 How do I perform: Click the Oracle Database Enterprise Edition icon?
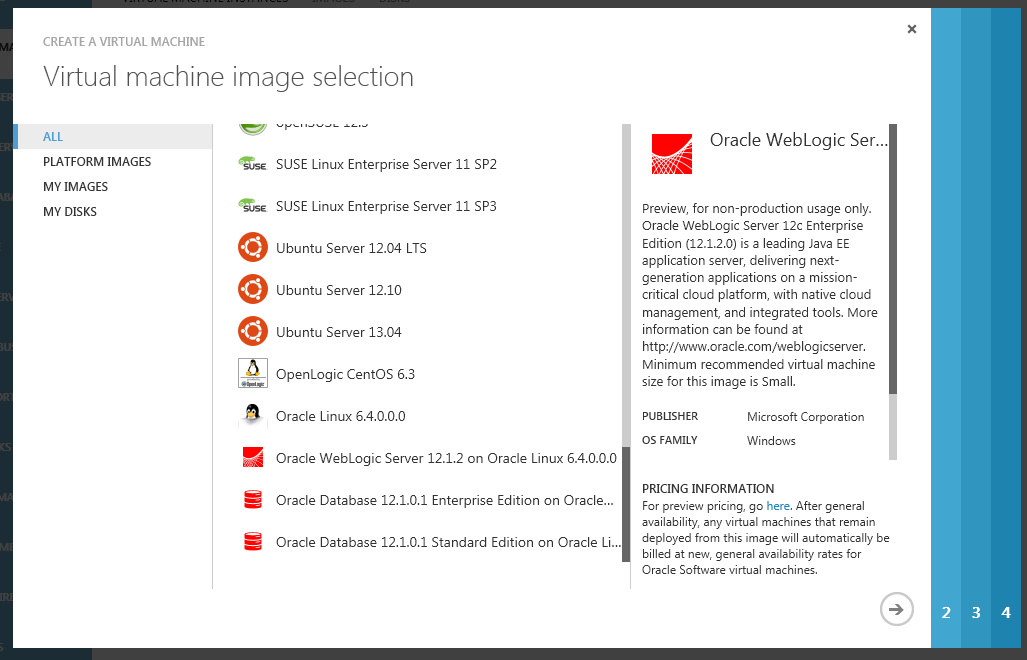253,500
